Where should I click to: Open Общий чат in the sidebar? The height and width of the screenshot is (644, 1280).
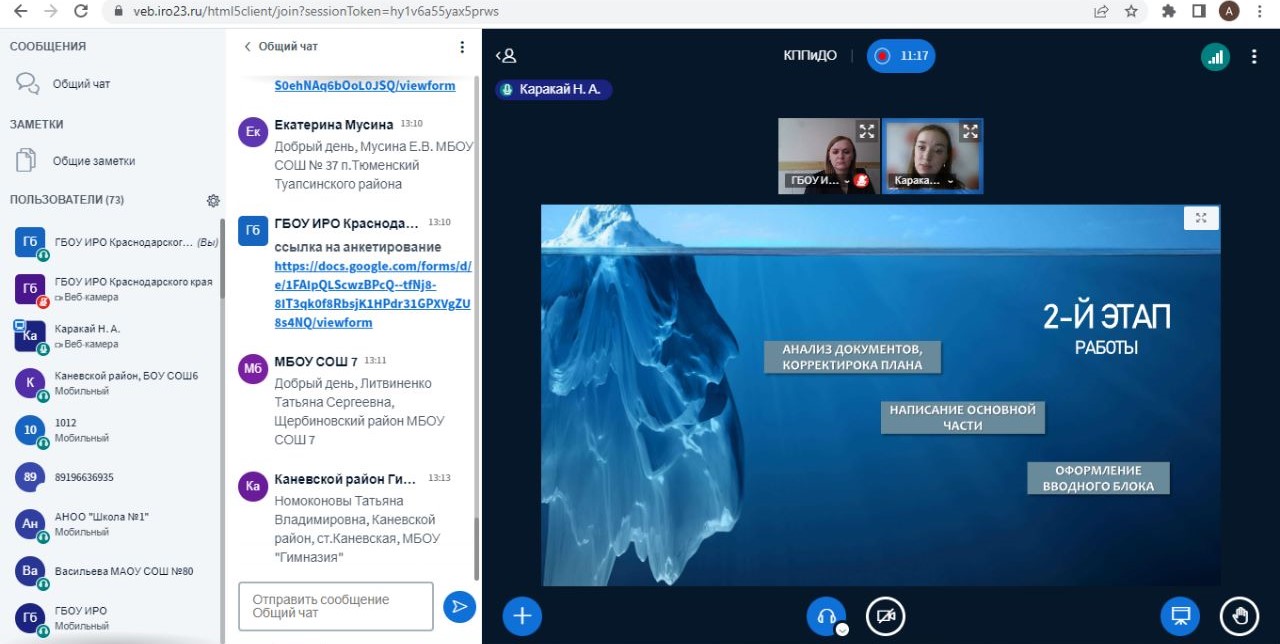click(80, 84)
